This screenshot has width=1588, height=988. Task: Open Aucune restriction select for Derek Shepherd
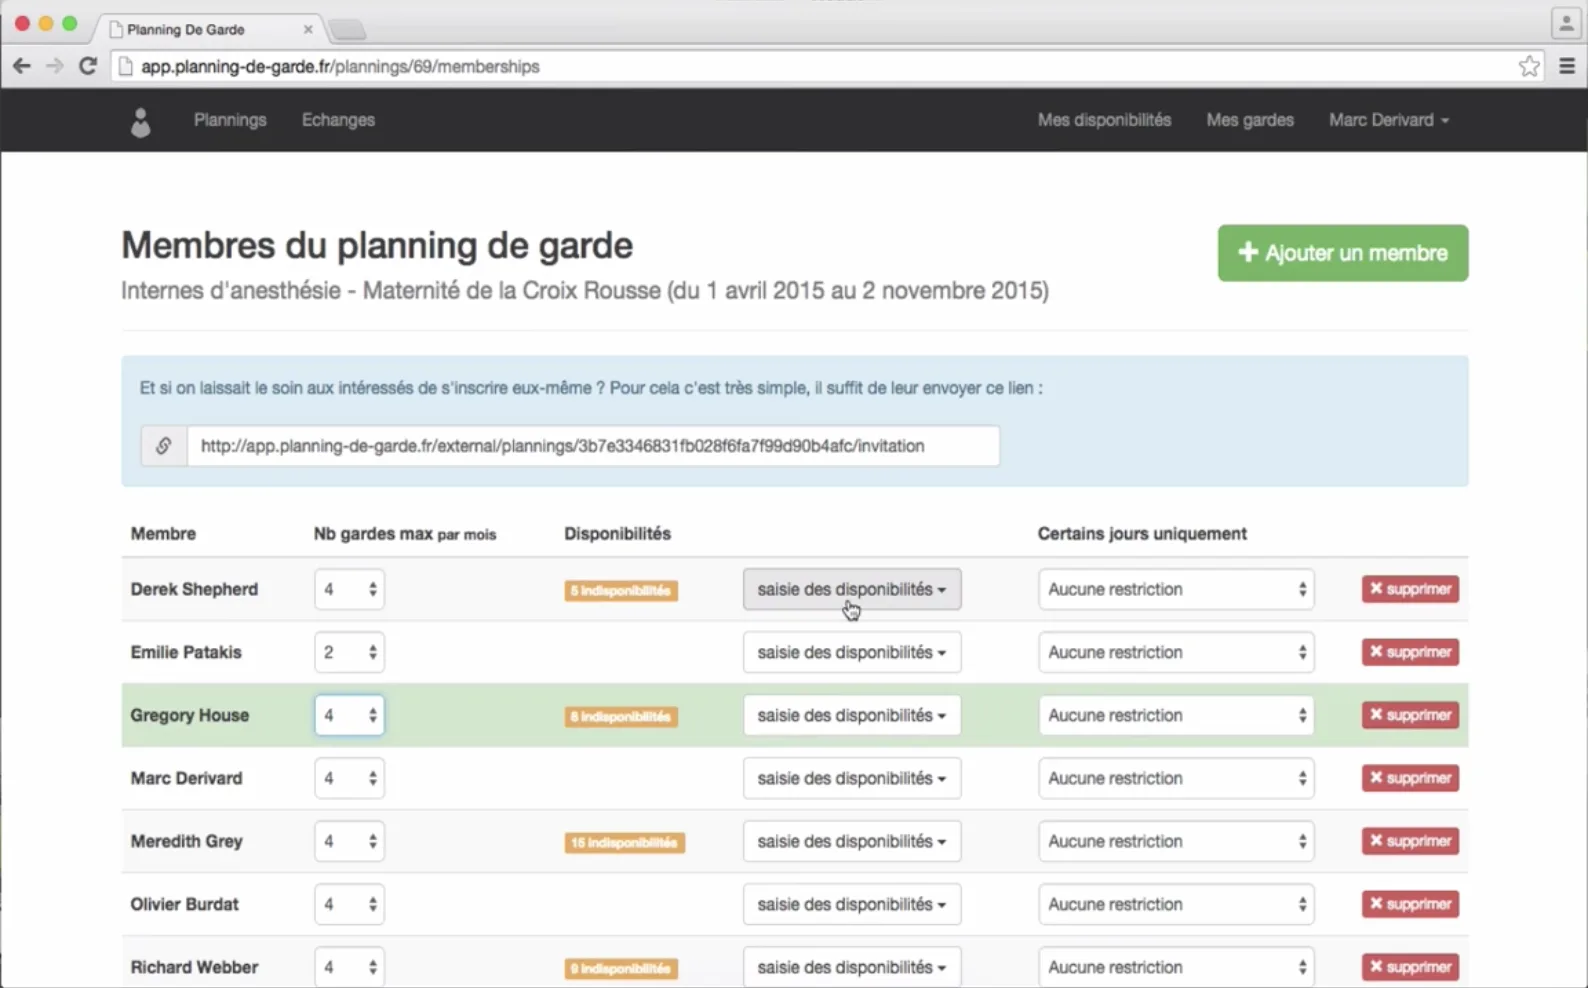tap(1176, 589)
